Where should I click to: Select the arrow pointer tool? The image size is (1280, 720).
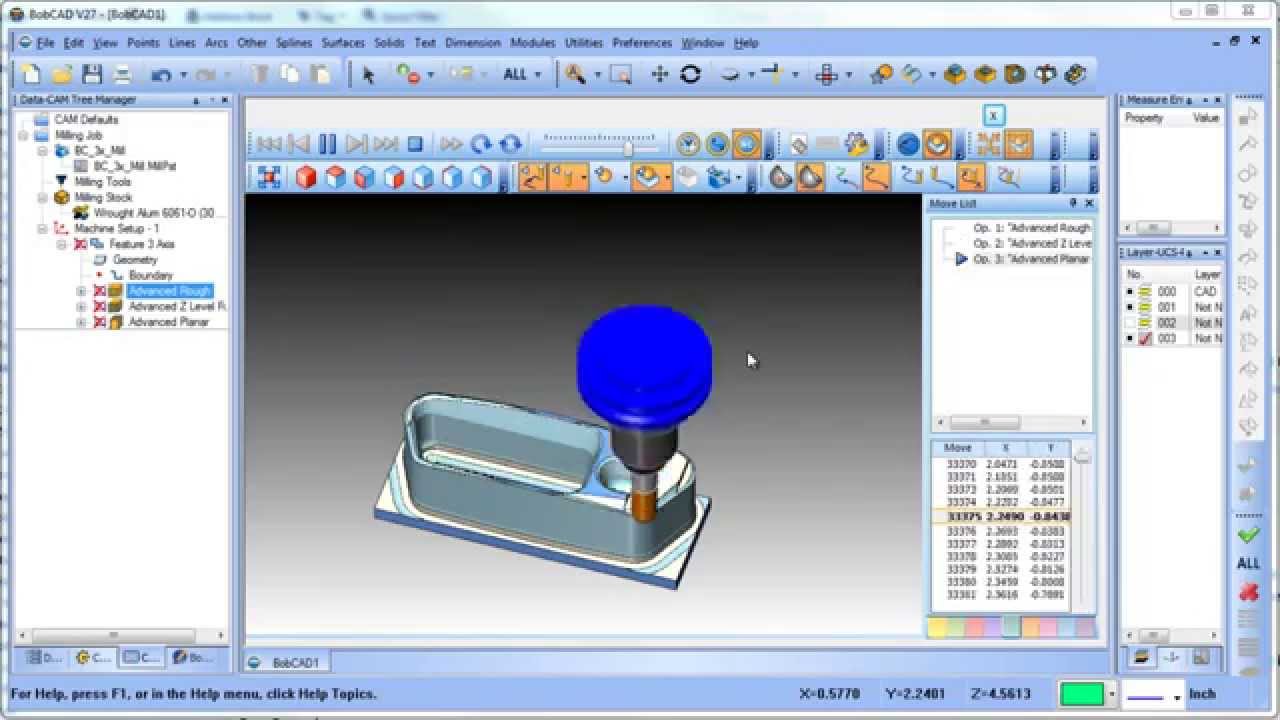[368, 74]
